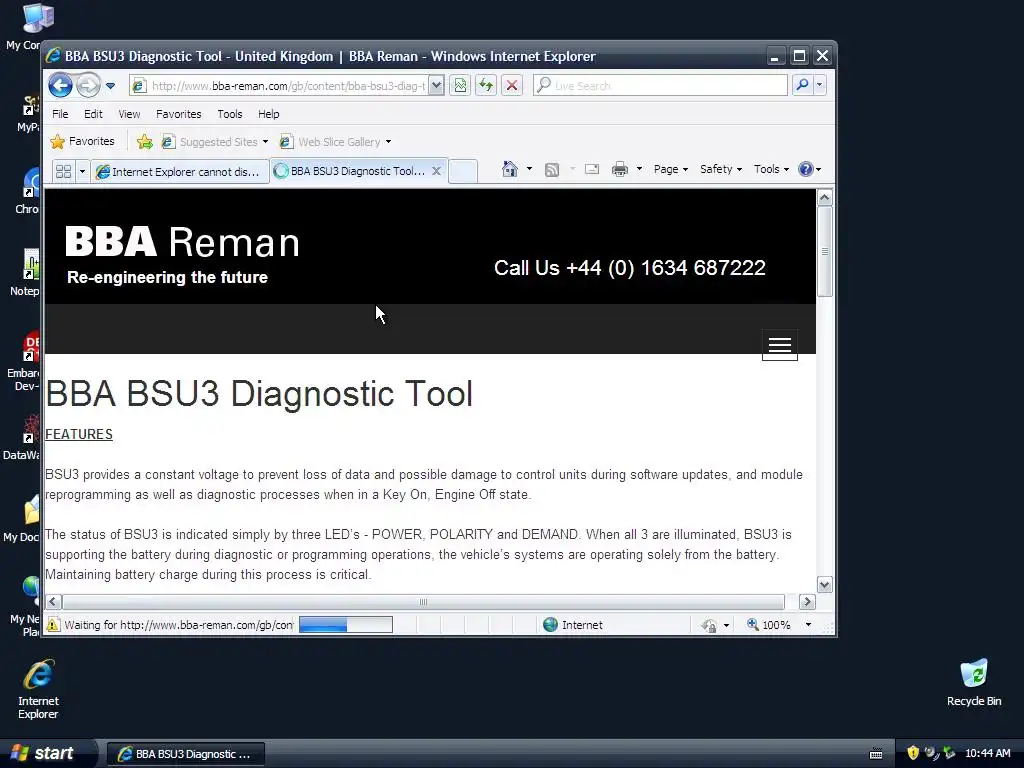This screenshot has height=768, width=1024.
Task: Open the website hamburger menu button
Action: pyautogui.click(x=780, y=345)
